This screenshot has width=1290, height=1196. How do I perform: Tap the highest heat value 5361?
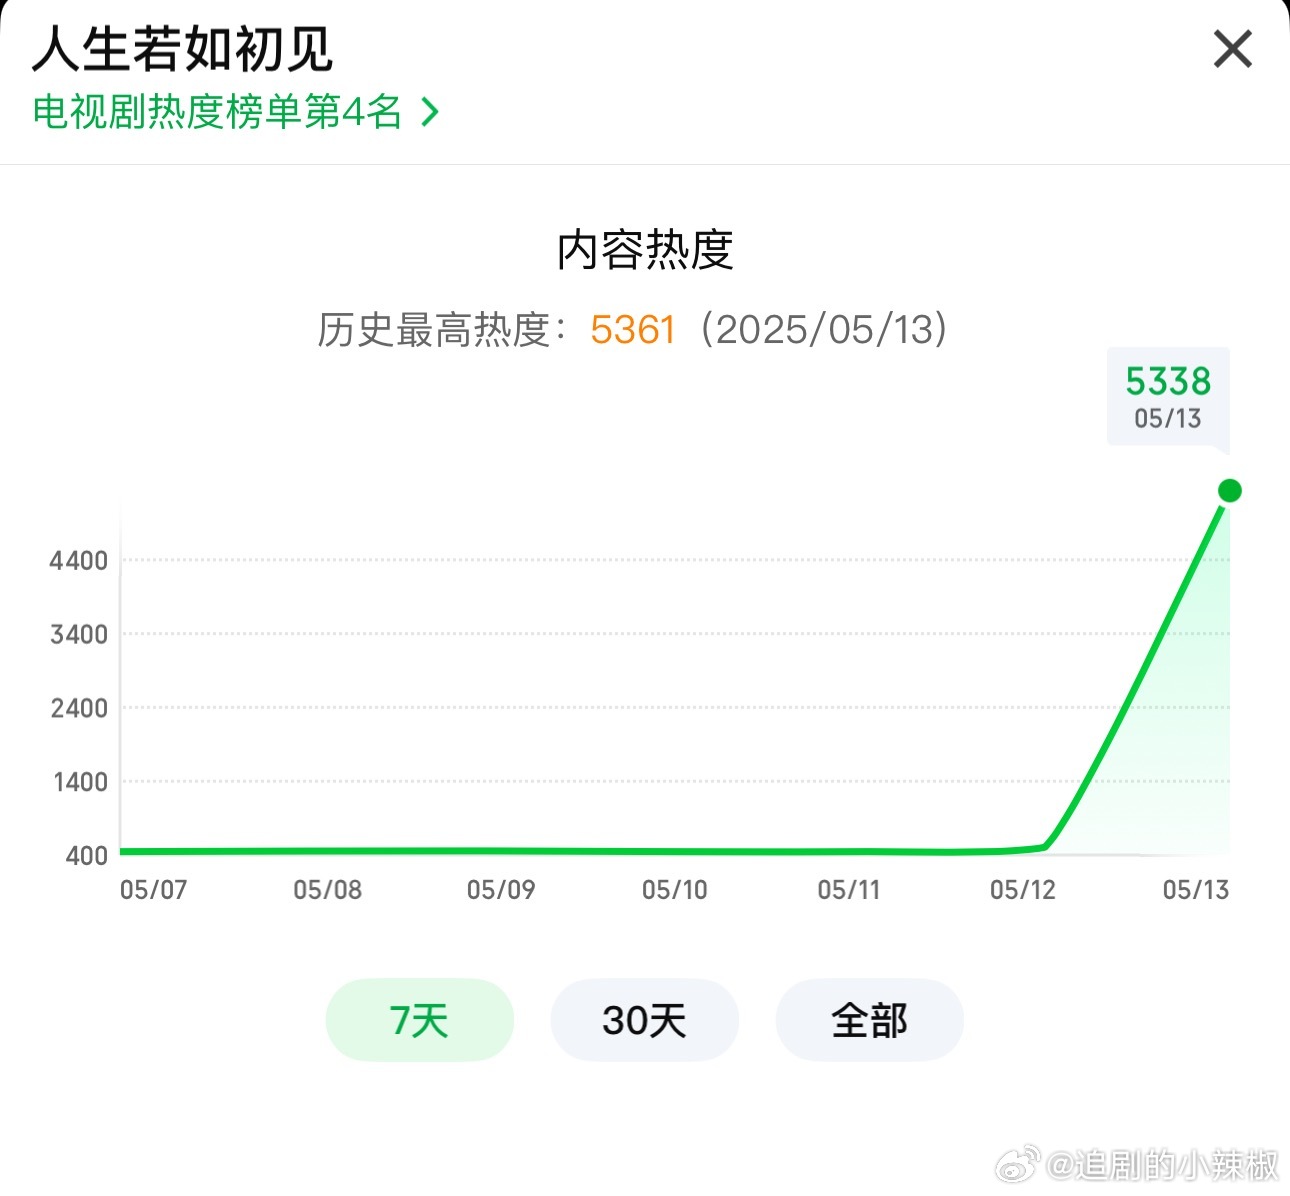[633, 330]
